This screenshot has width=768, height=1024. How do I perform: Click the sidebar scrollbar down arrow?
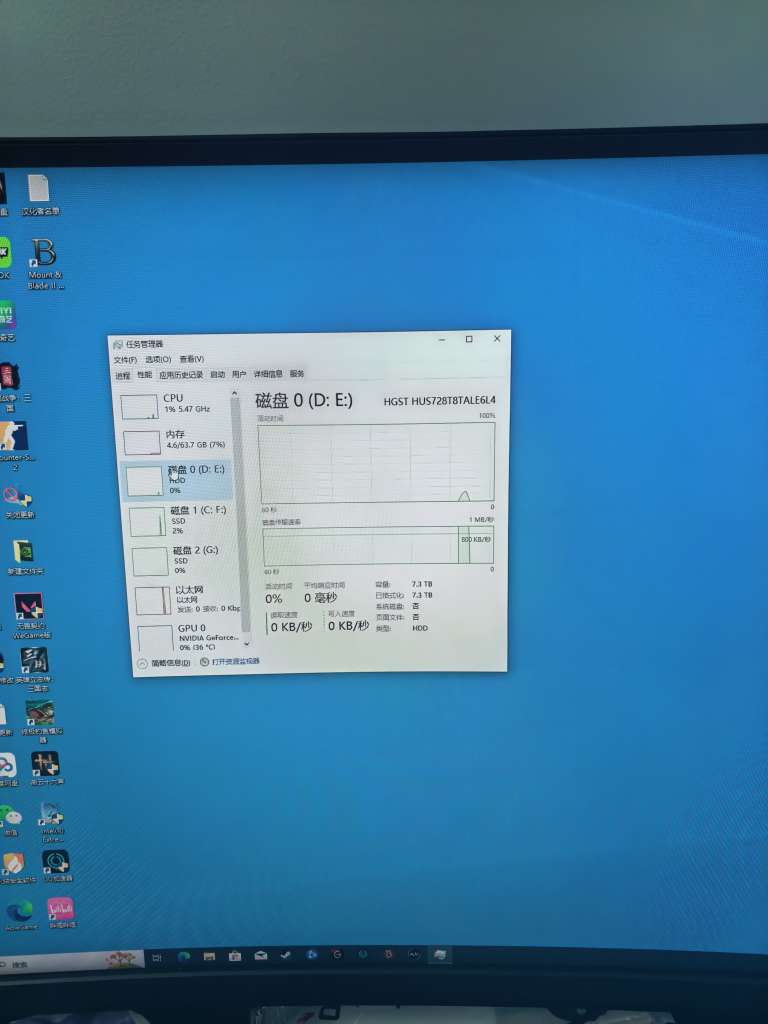pos(246,643)
